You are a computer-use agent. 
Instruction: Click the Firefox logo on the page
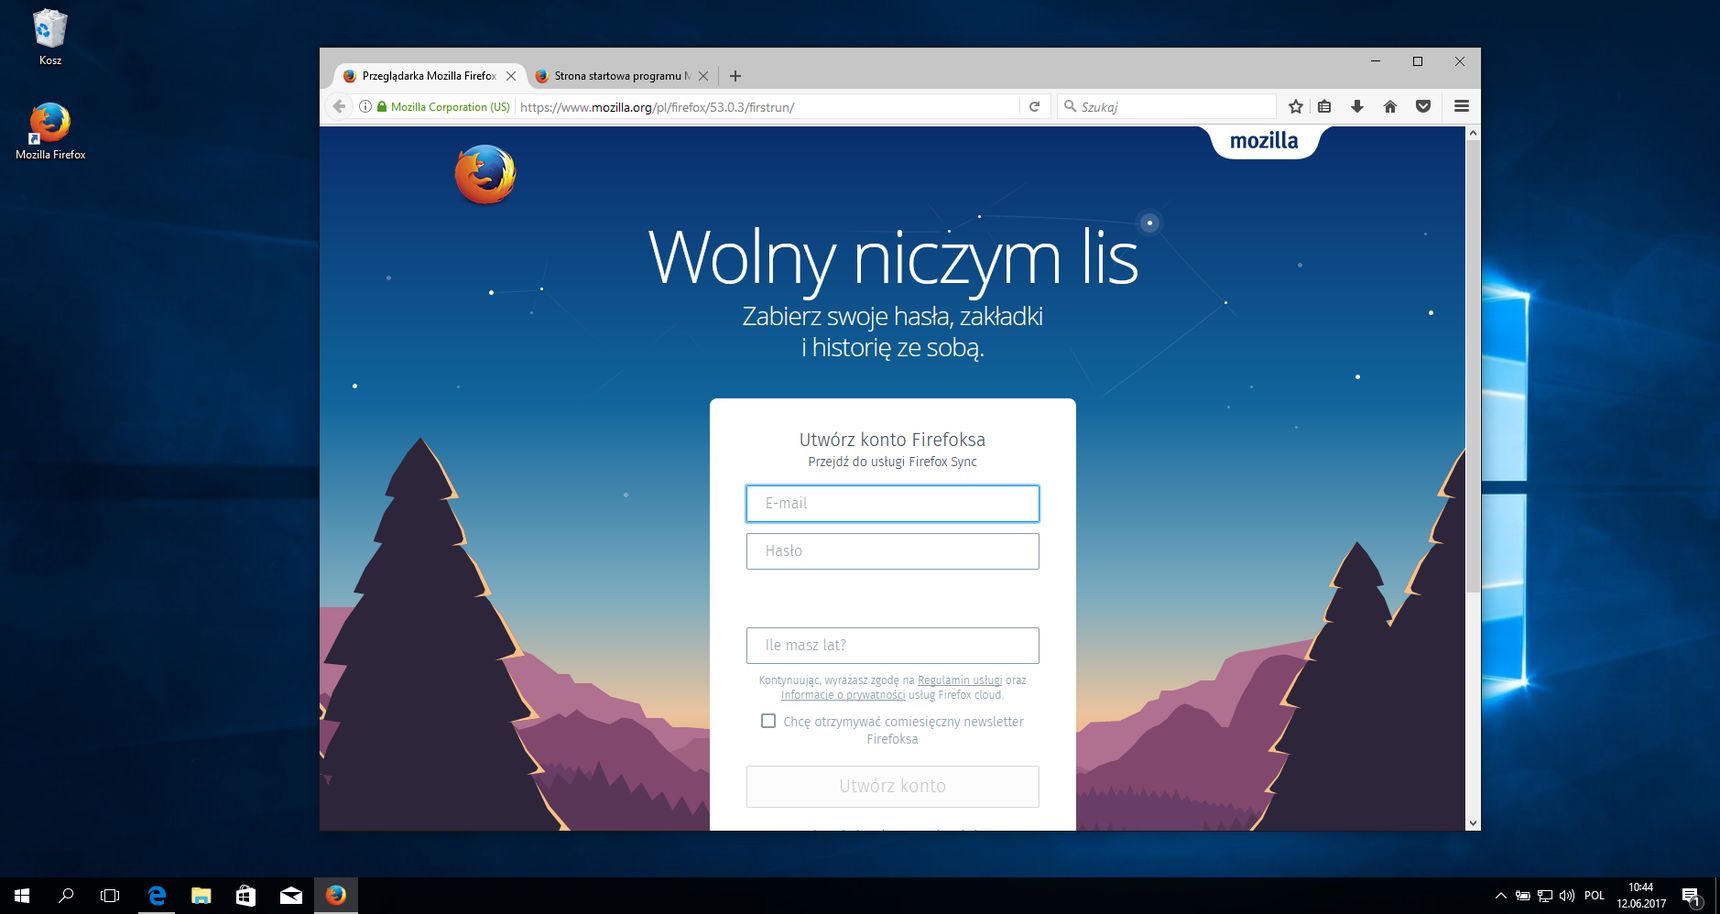pyautogui.click(x=485, y=175)
